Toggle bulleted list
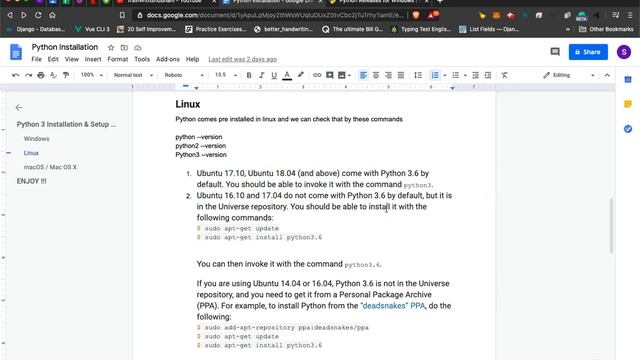Image resolution: width=640 pixels, height=360 pixels. (x=456, y=75)
